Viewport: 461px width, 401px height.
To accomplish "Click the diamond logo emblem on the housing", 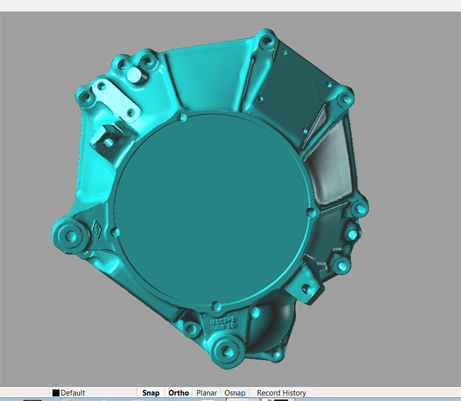I will click(x=98, y=229).
